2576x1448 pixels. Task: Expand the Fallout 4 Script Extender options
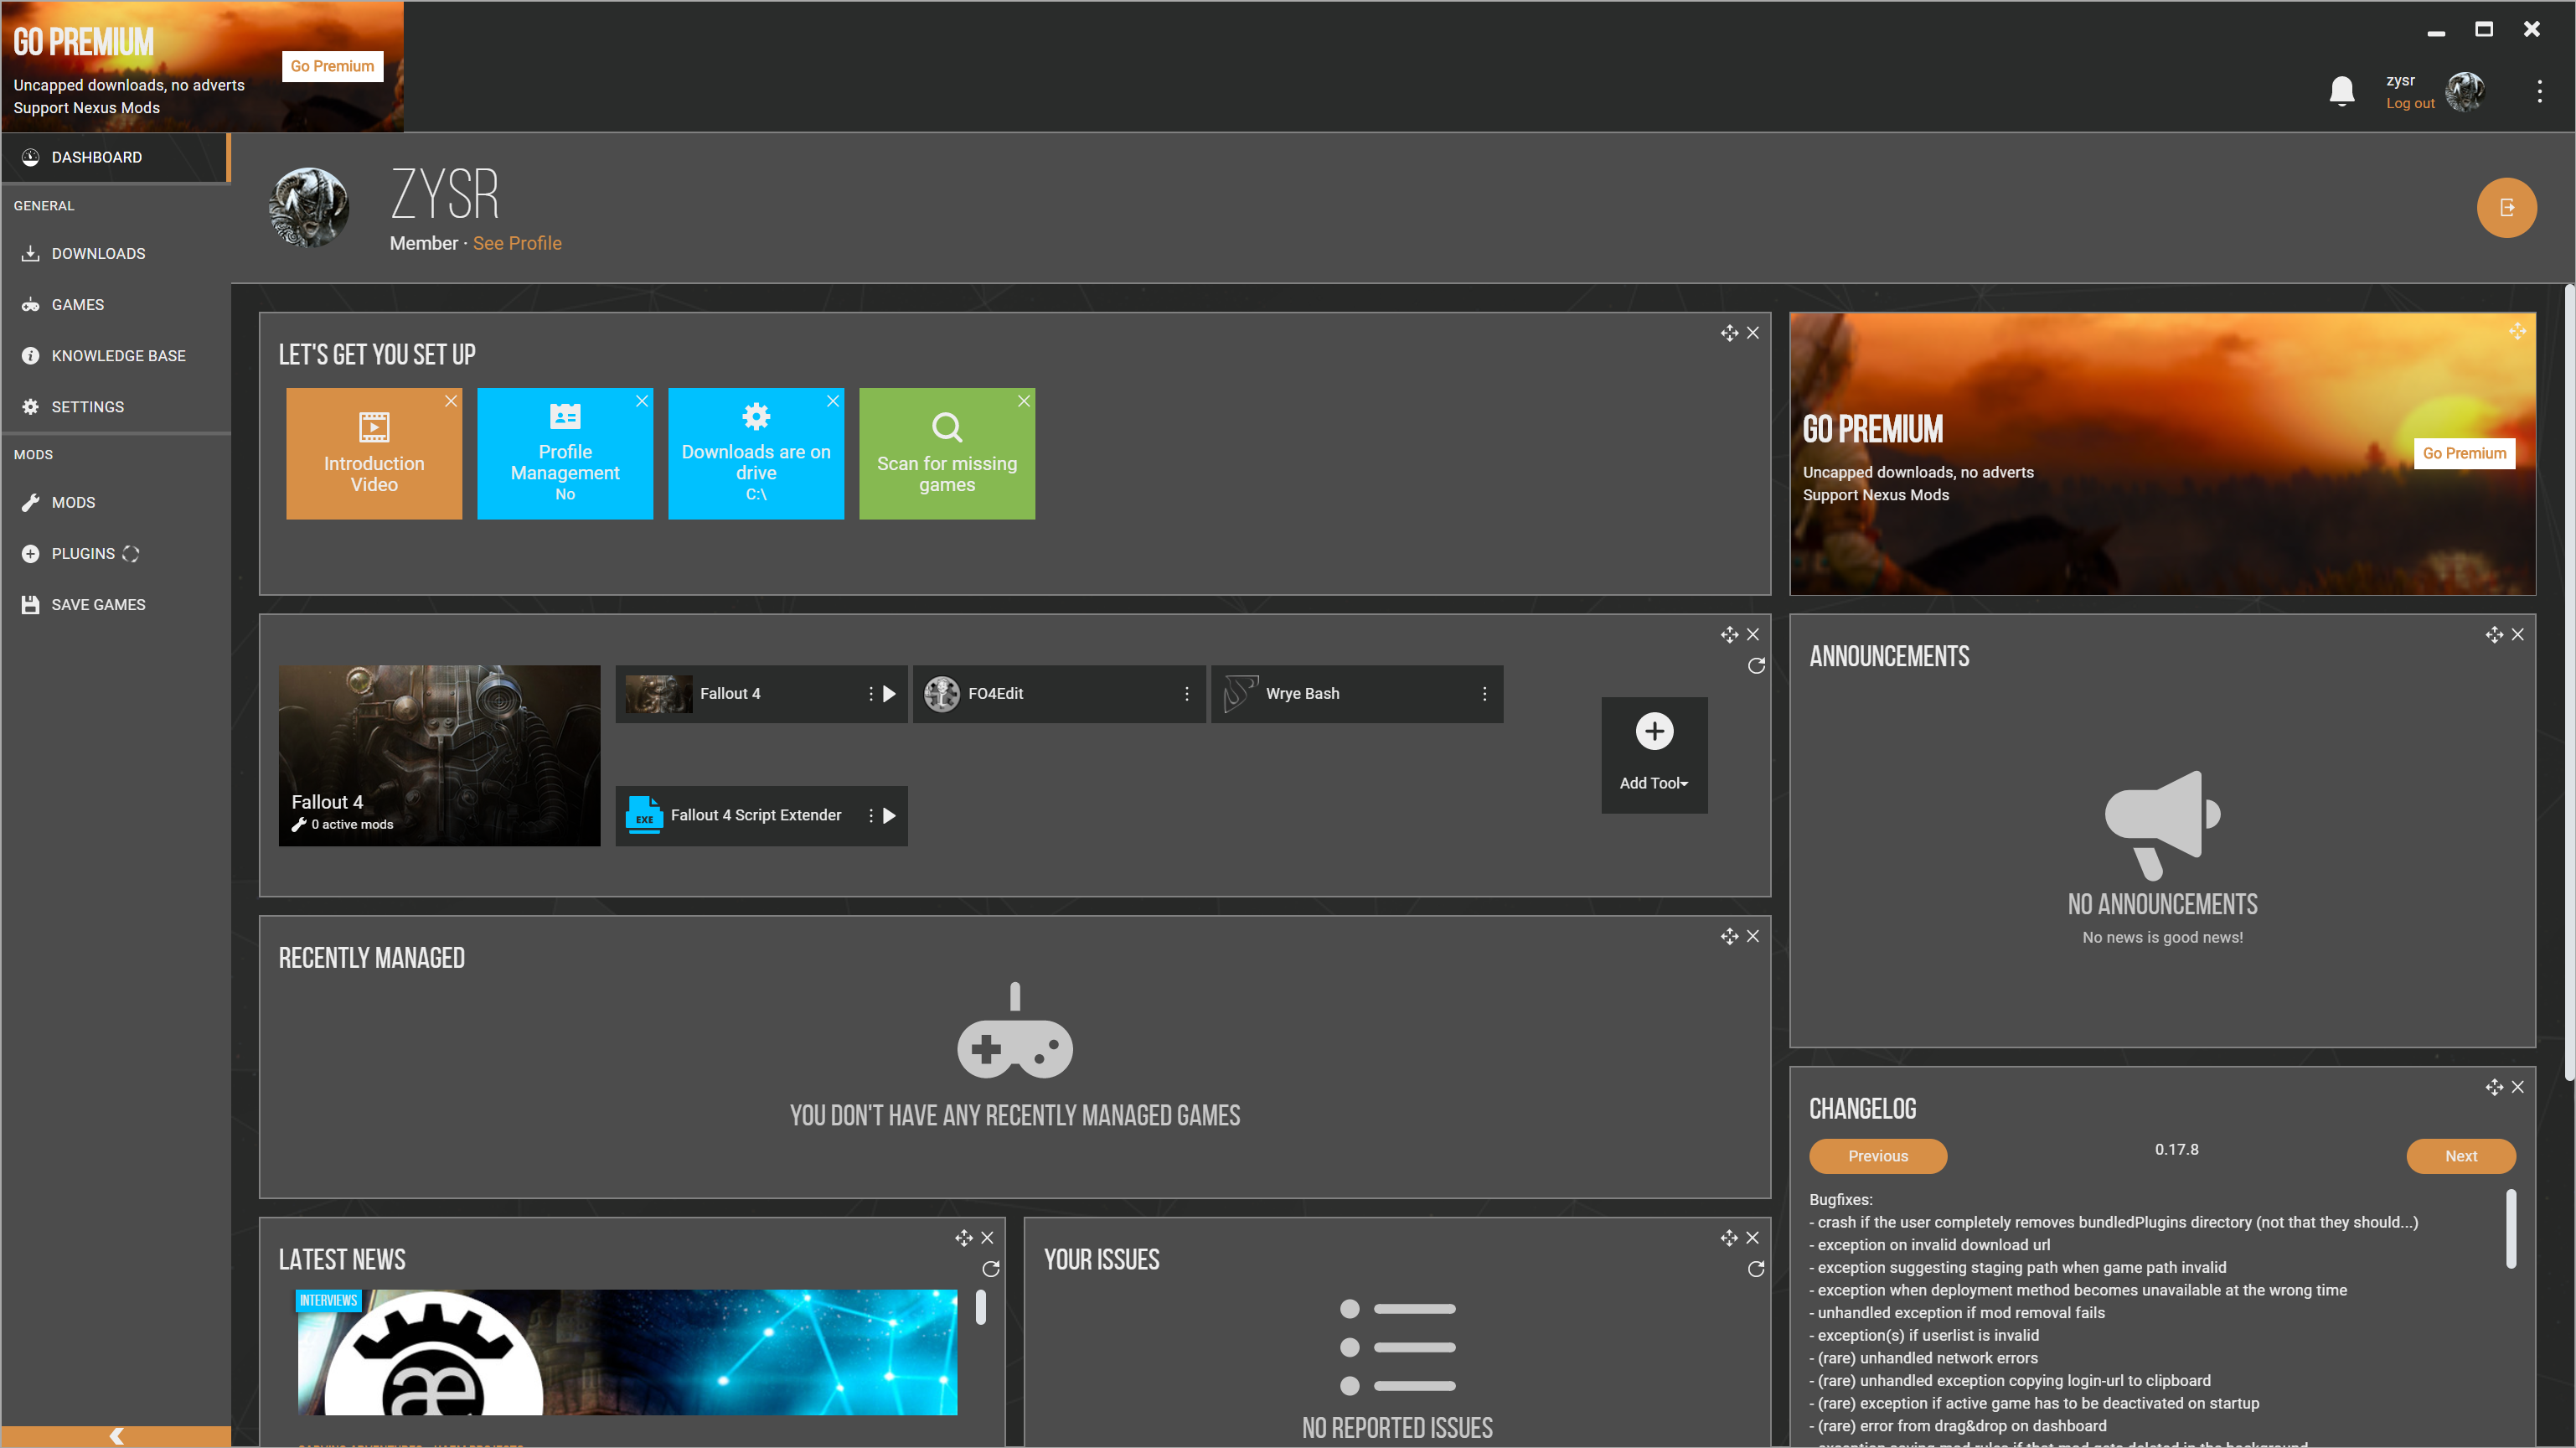click(x=869, y=814)
